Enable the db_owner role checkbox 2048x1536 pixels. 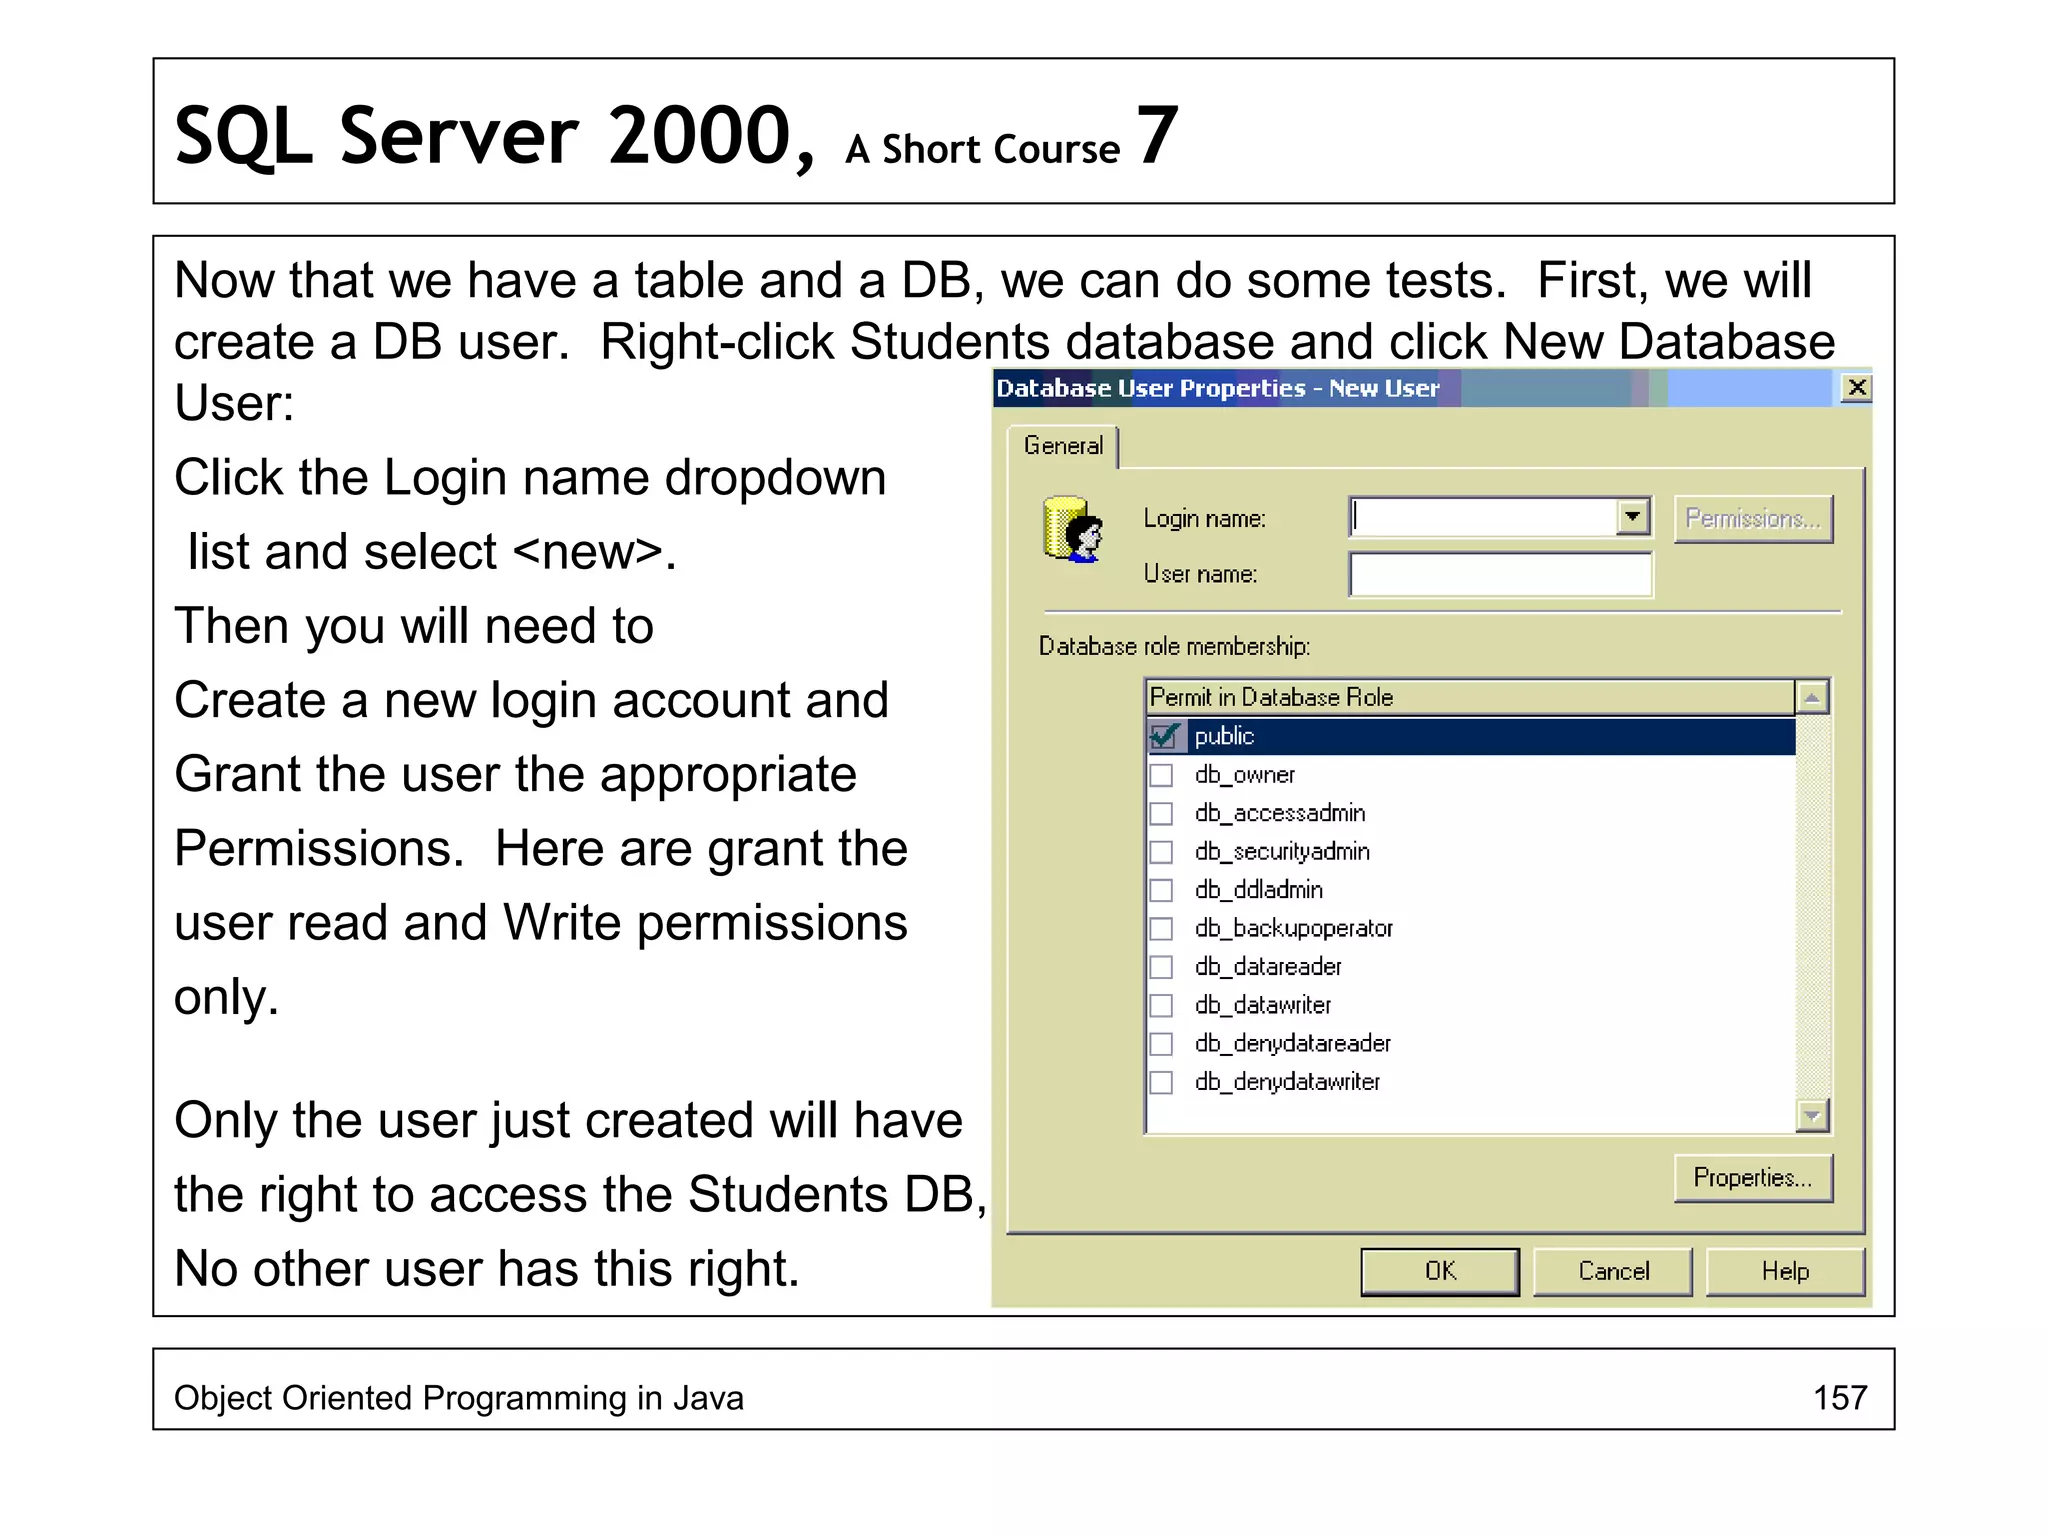tap(1161, 775)
